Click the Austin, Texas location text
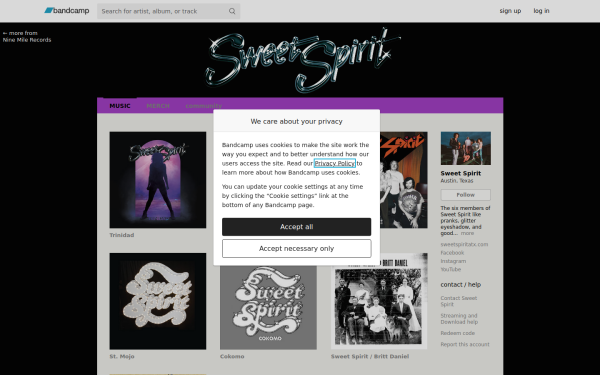Screen dimensions: 600x375 [457, 181]
